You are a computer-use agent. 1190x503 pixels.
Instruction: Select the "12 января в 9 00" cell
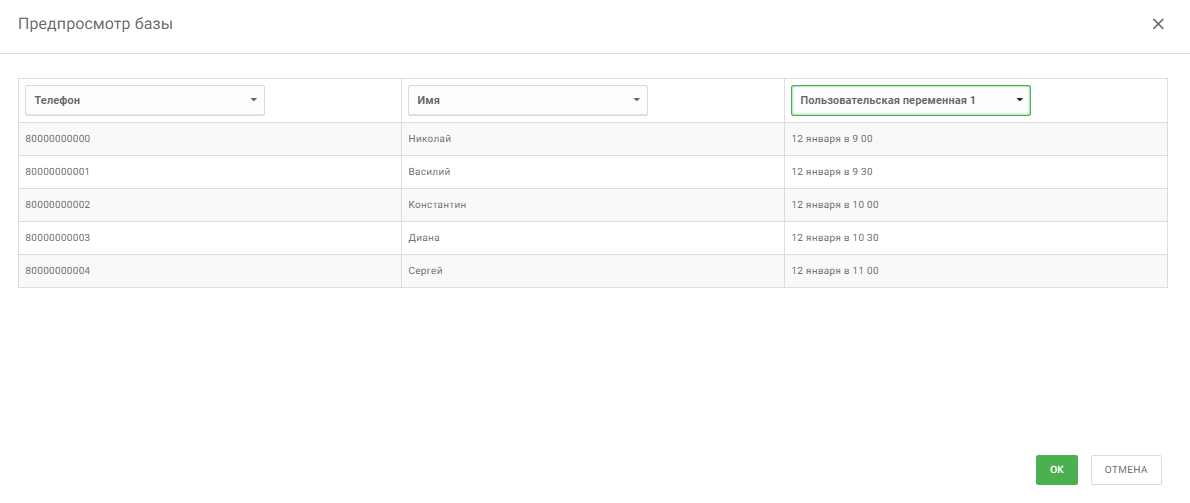(x=832, y=139)
